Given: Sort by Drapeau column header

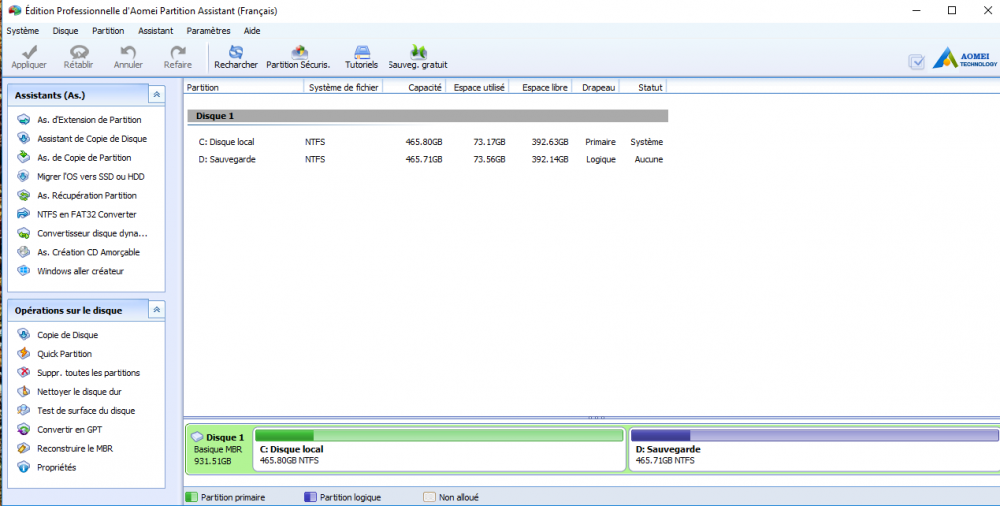Looking at the screenshot, I should (596, 87).
